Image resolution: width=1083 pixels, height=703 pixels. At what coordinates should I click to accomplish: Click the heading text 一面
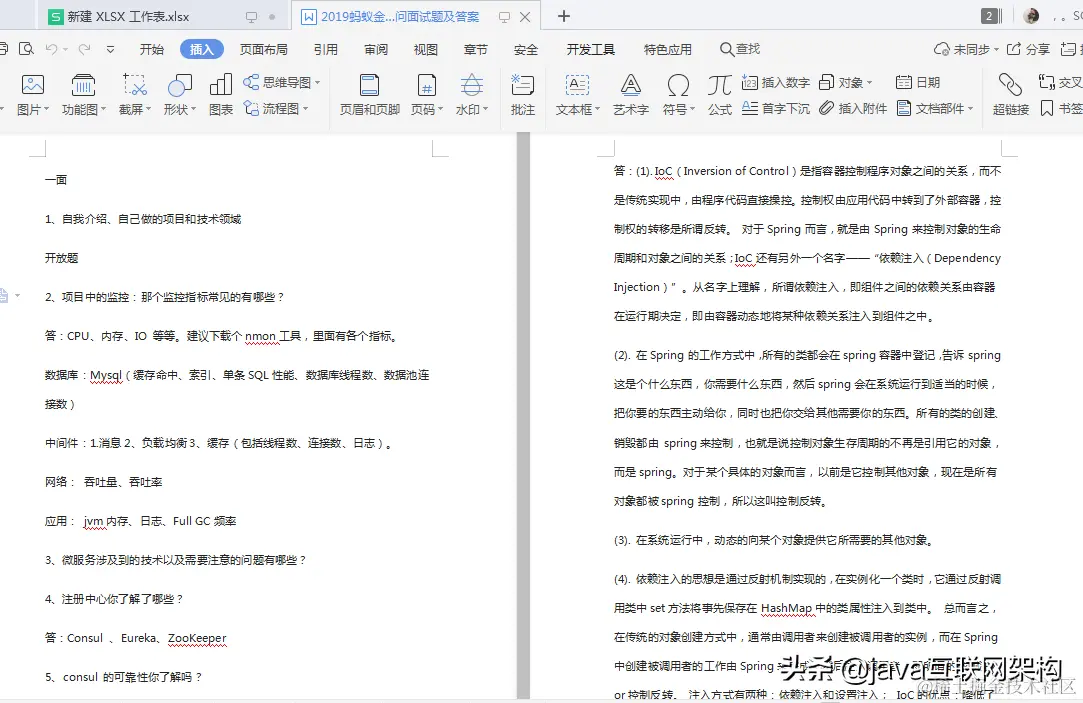coord(56,180)
